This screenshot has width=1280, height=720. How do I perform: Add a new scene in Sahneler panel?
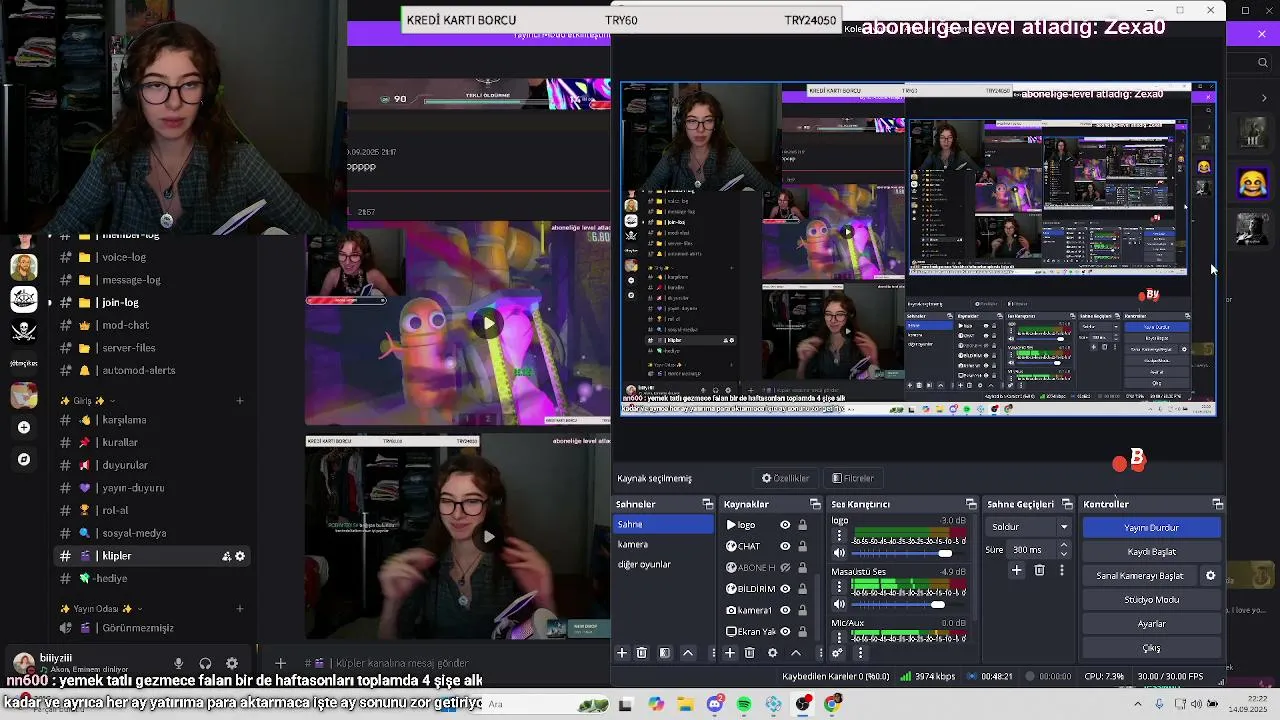coord(622,653)
